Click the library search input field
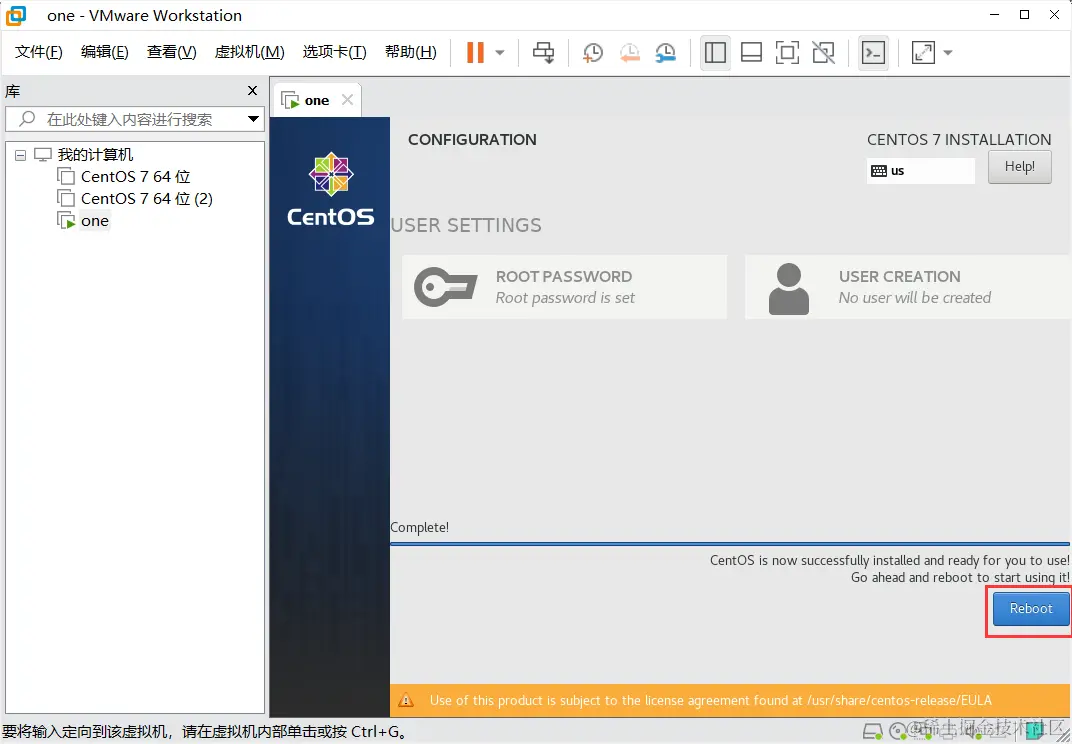This screenshot has width=1072, height=744. 135,119
